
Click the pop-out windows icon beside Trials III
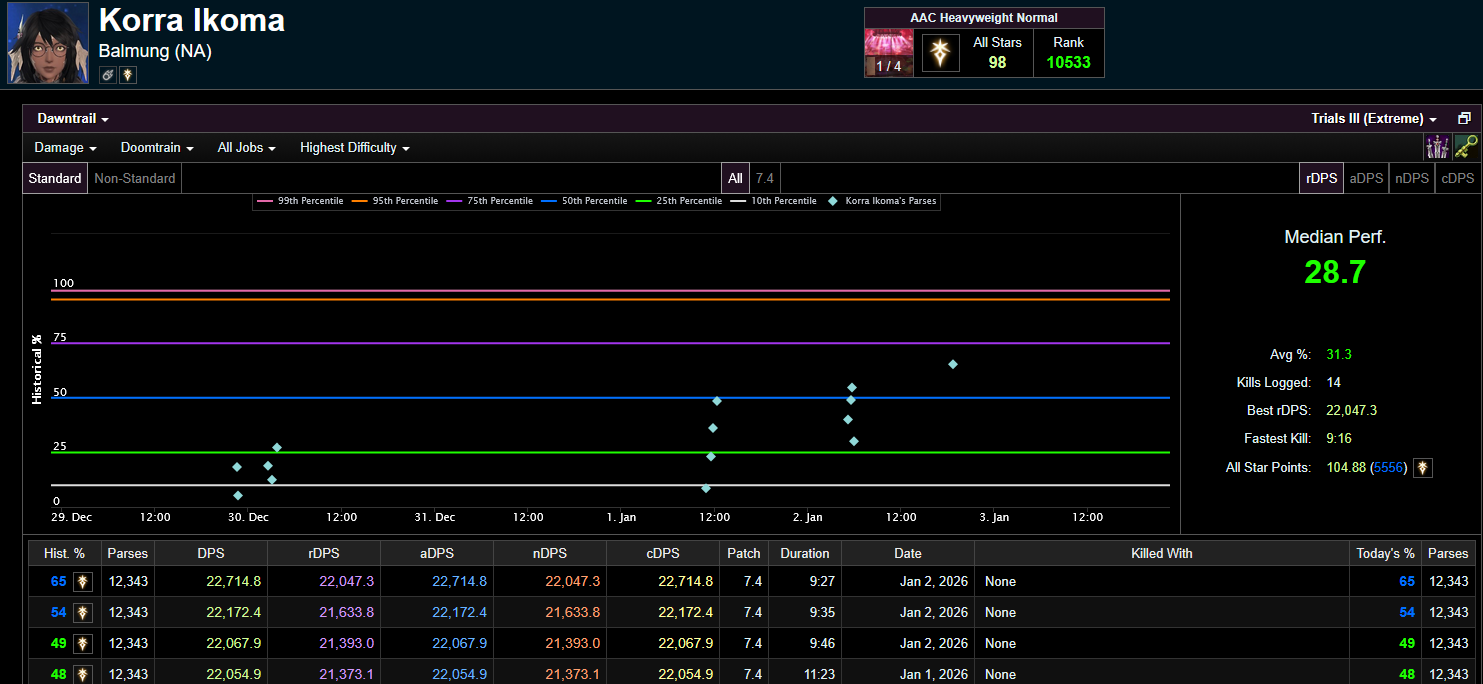coord(1464,118)
